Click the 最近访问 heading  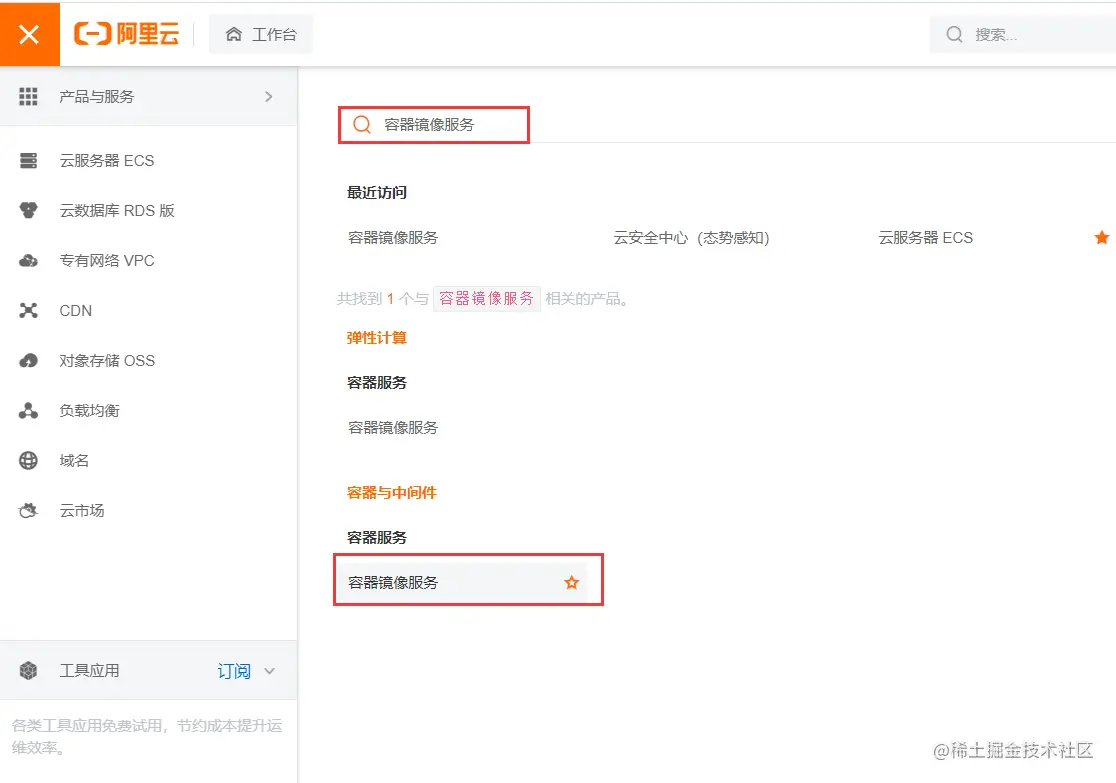coord(377,193)
